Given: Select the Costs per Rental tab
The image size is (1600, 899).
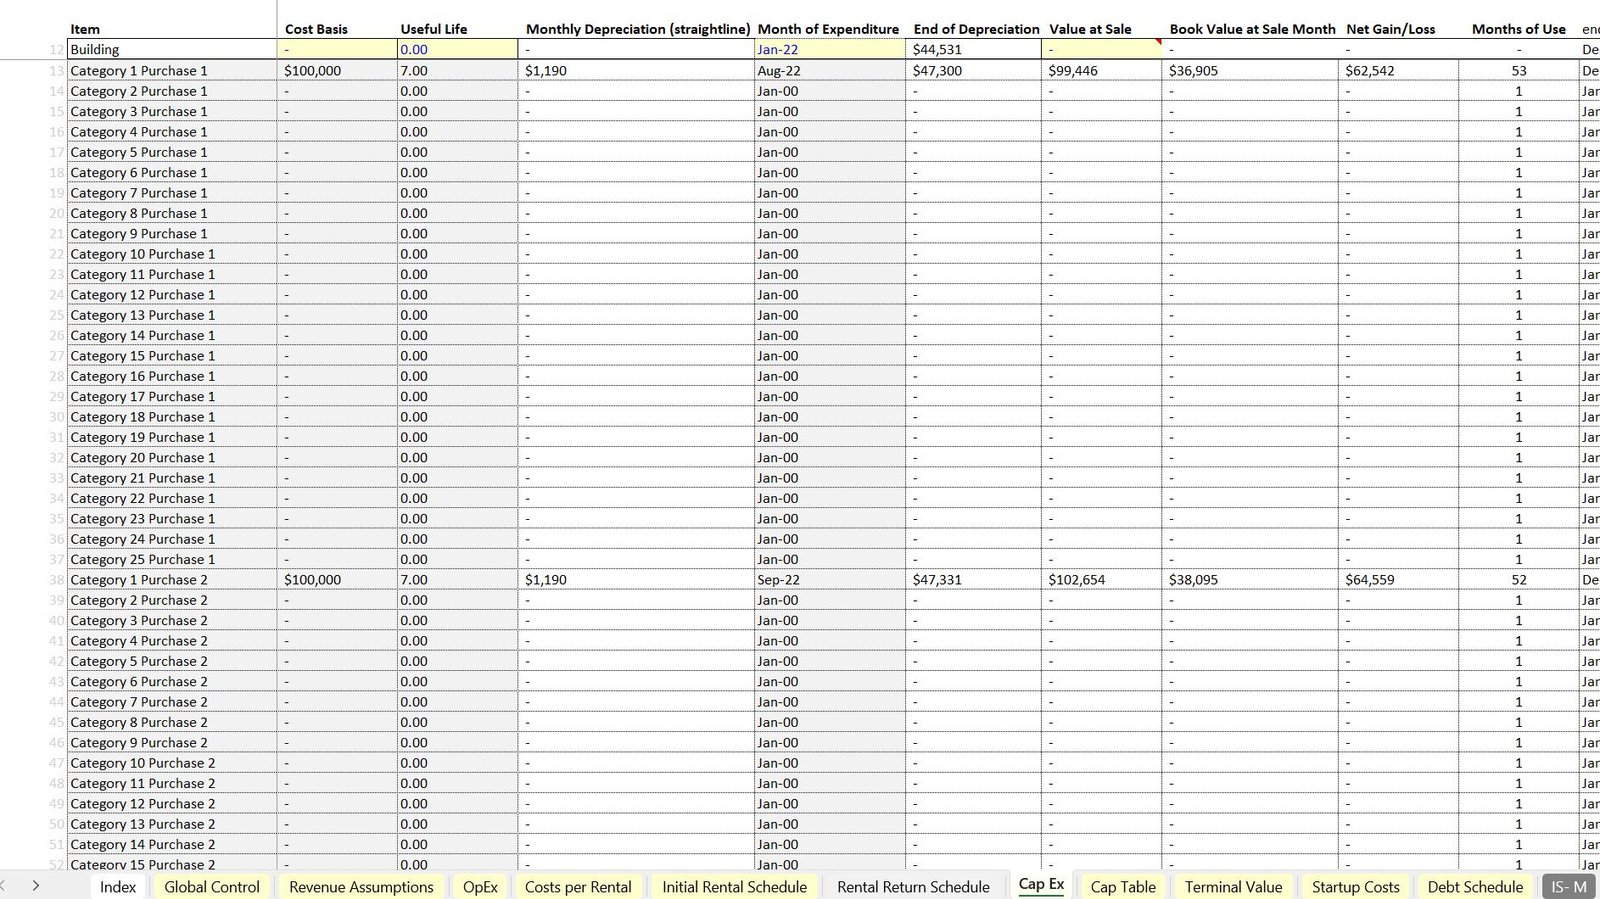Looking at the screenshot, I should [x=578, y=887].
